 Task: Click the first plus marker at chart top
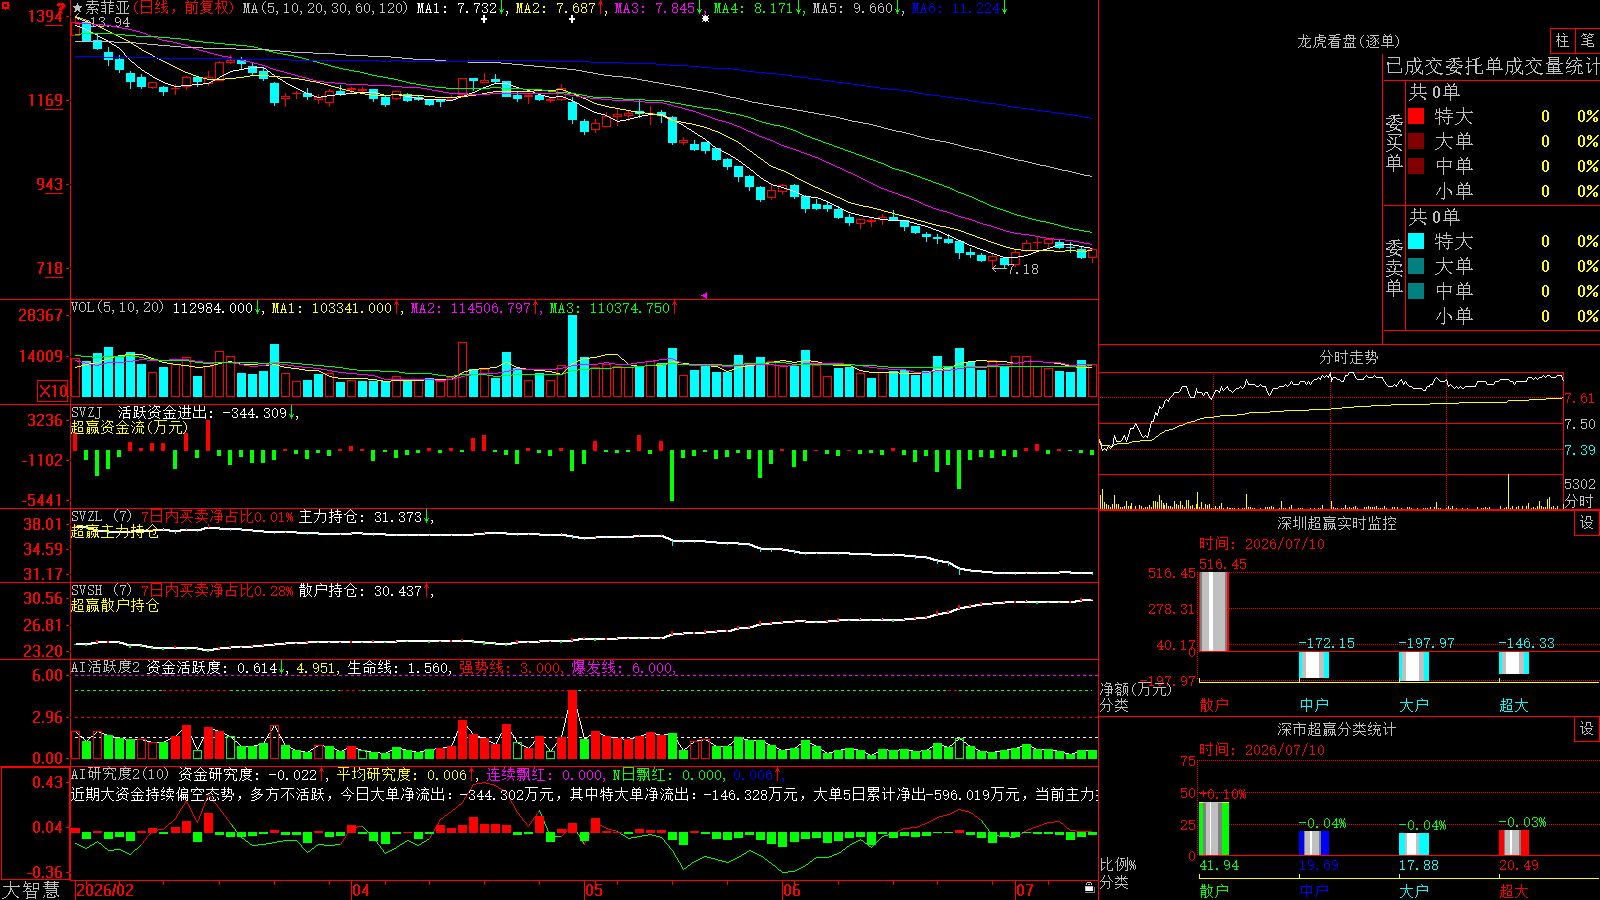click(484, 19)
